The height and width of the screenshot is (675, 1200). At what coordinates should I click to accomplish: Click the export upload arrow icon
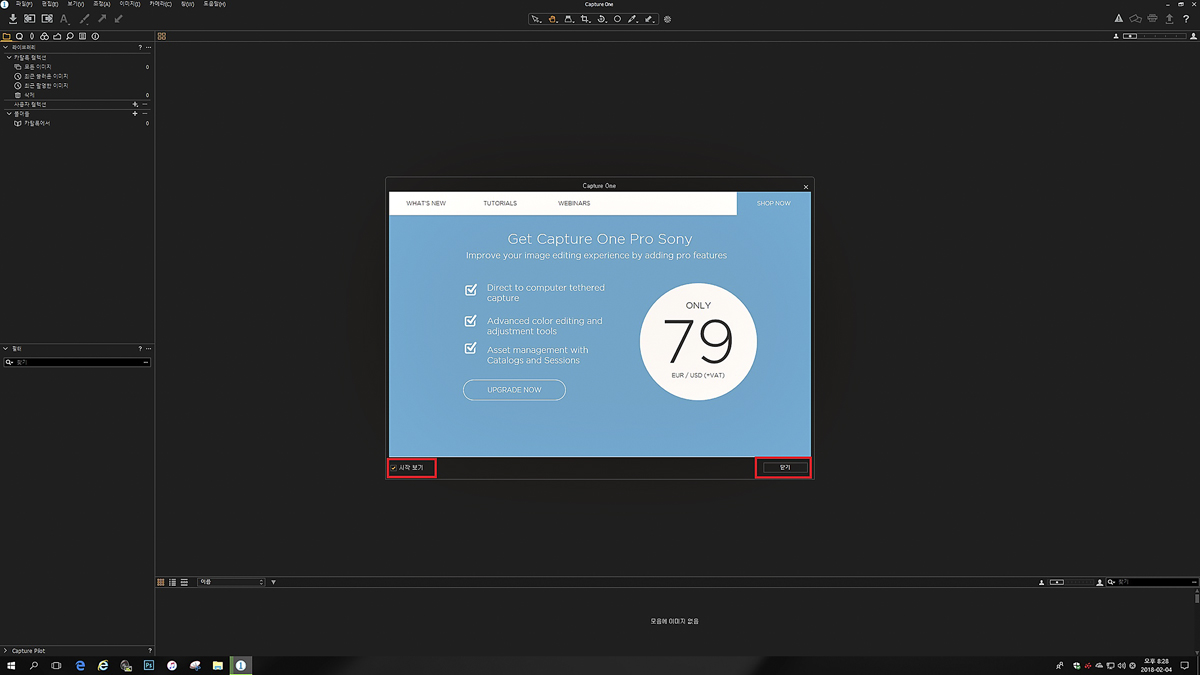(x=1170, y=19)
